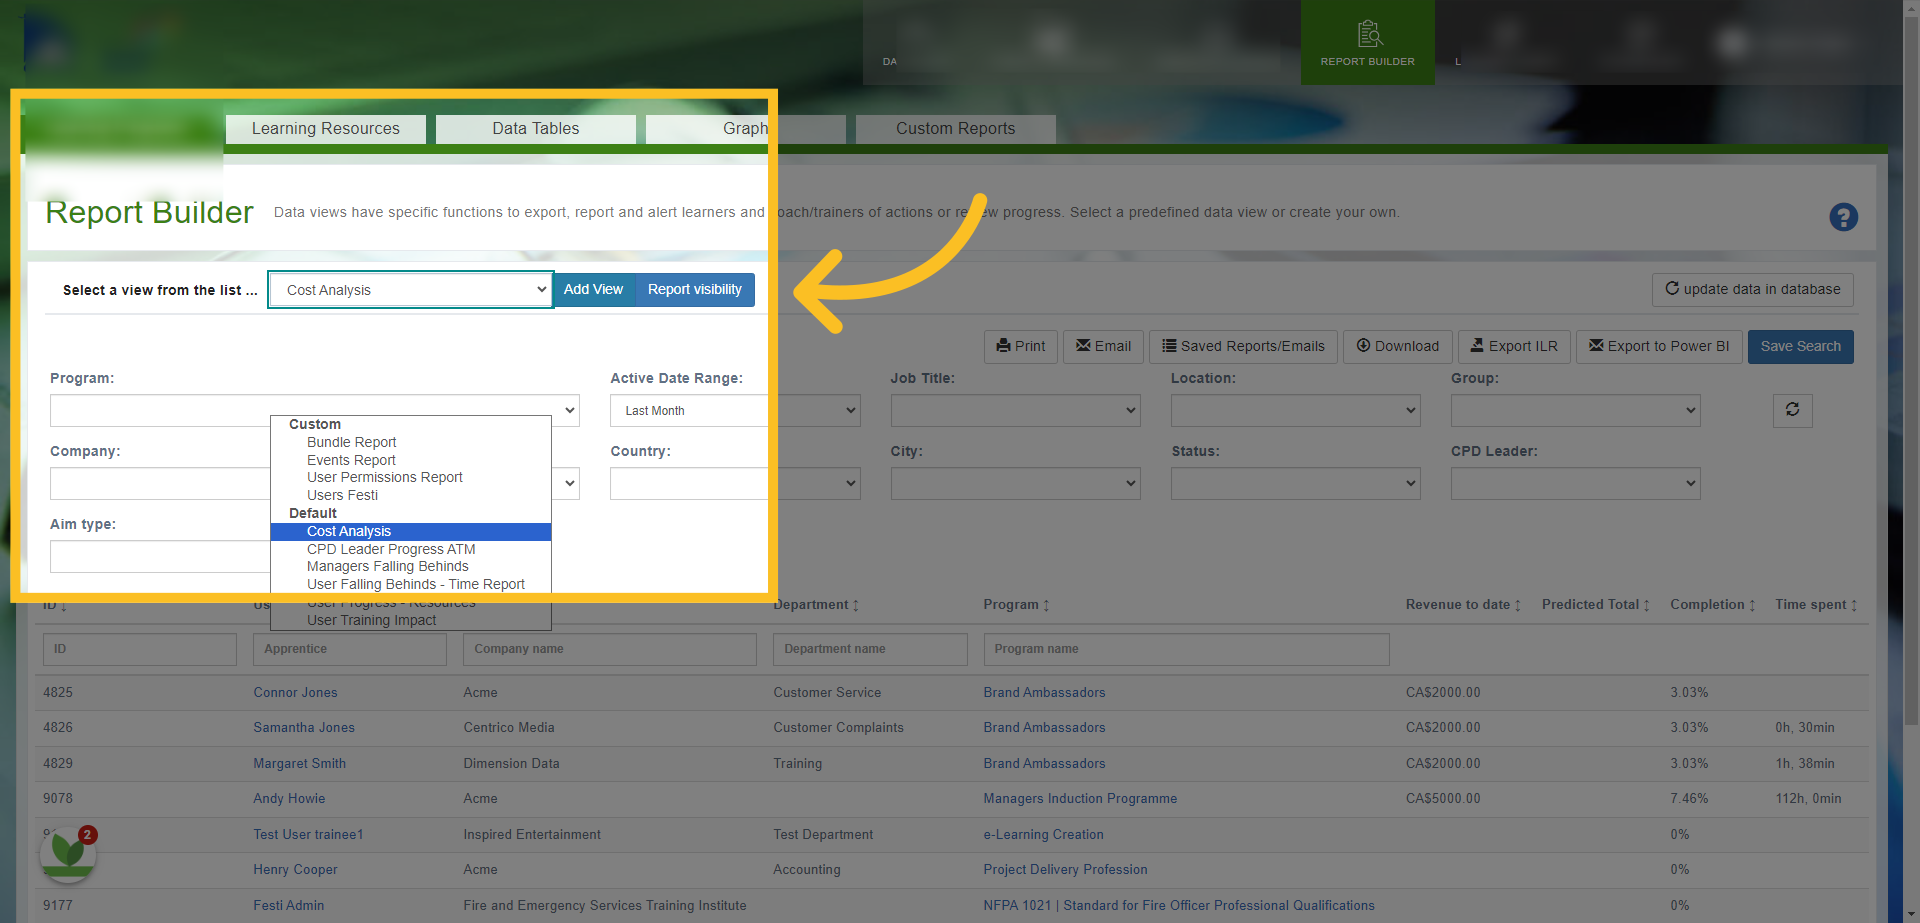Click the refresh filters icon button
Viewport: 1920px width, 923px height.
(1792, 410)
